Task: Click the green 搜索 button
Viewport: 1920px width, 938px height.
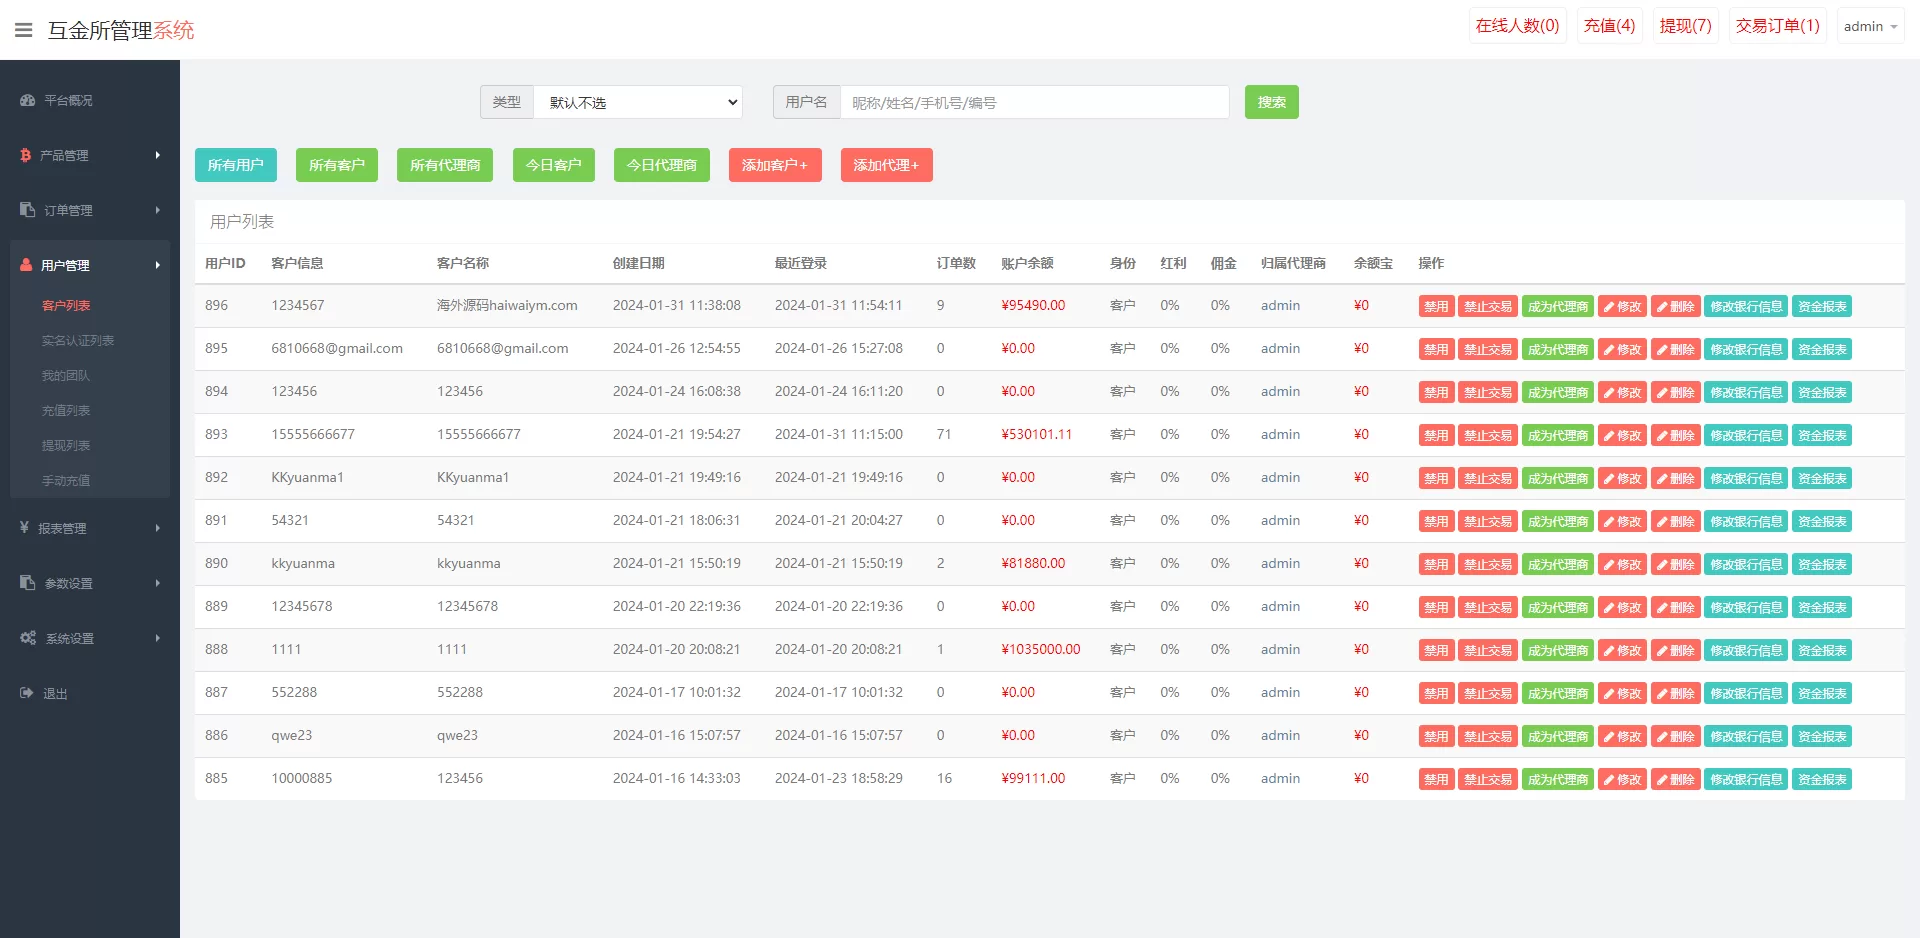Action: tap(1271, 102)
